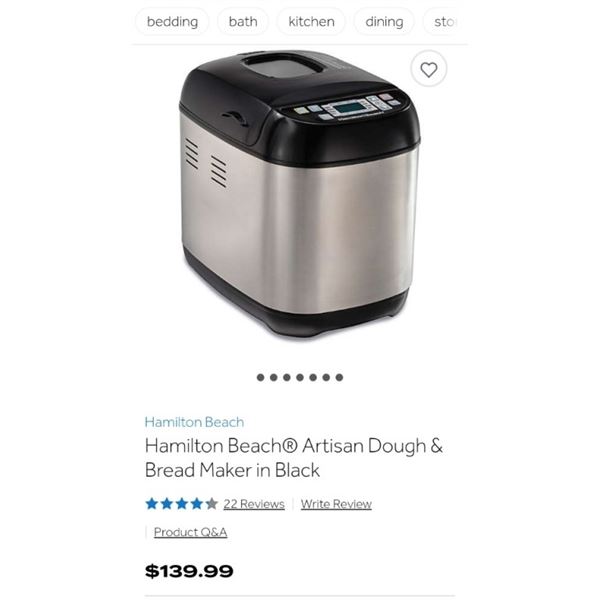This screenshot has width=600, height=600.
Task: Select the kitchen category tab
Action: tap(311, 21)
